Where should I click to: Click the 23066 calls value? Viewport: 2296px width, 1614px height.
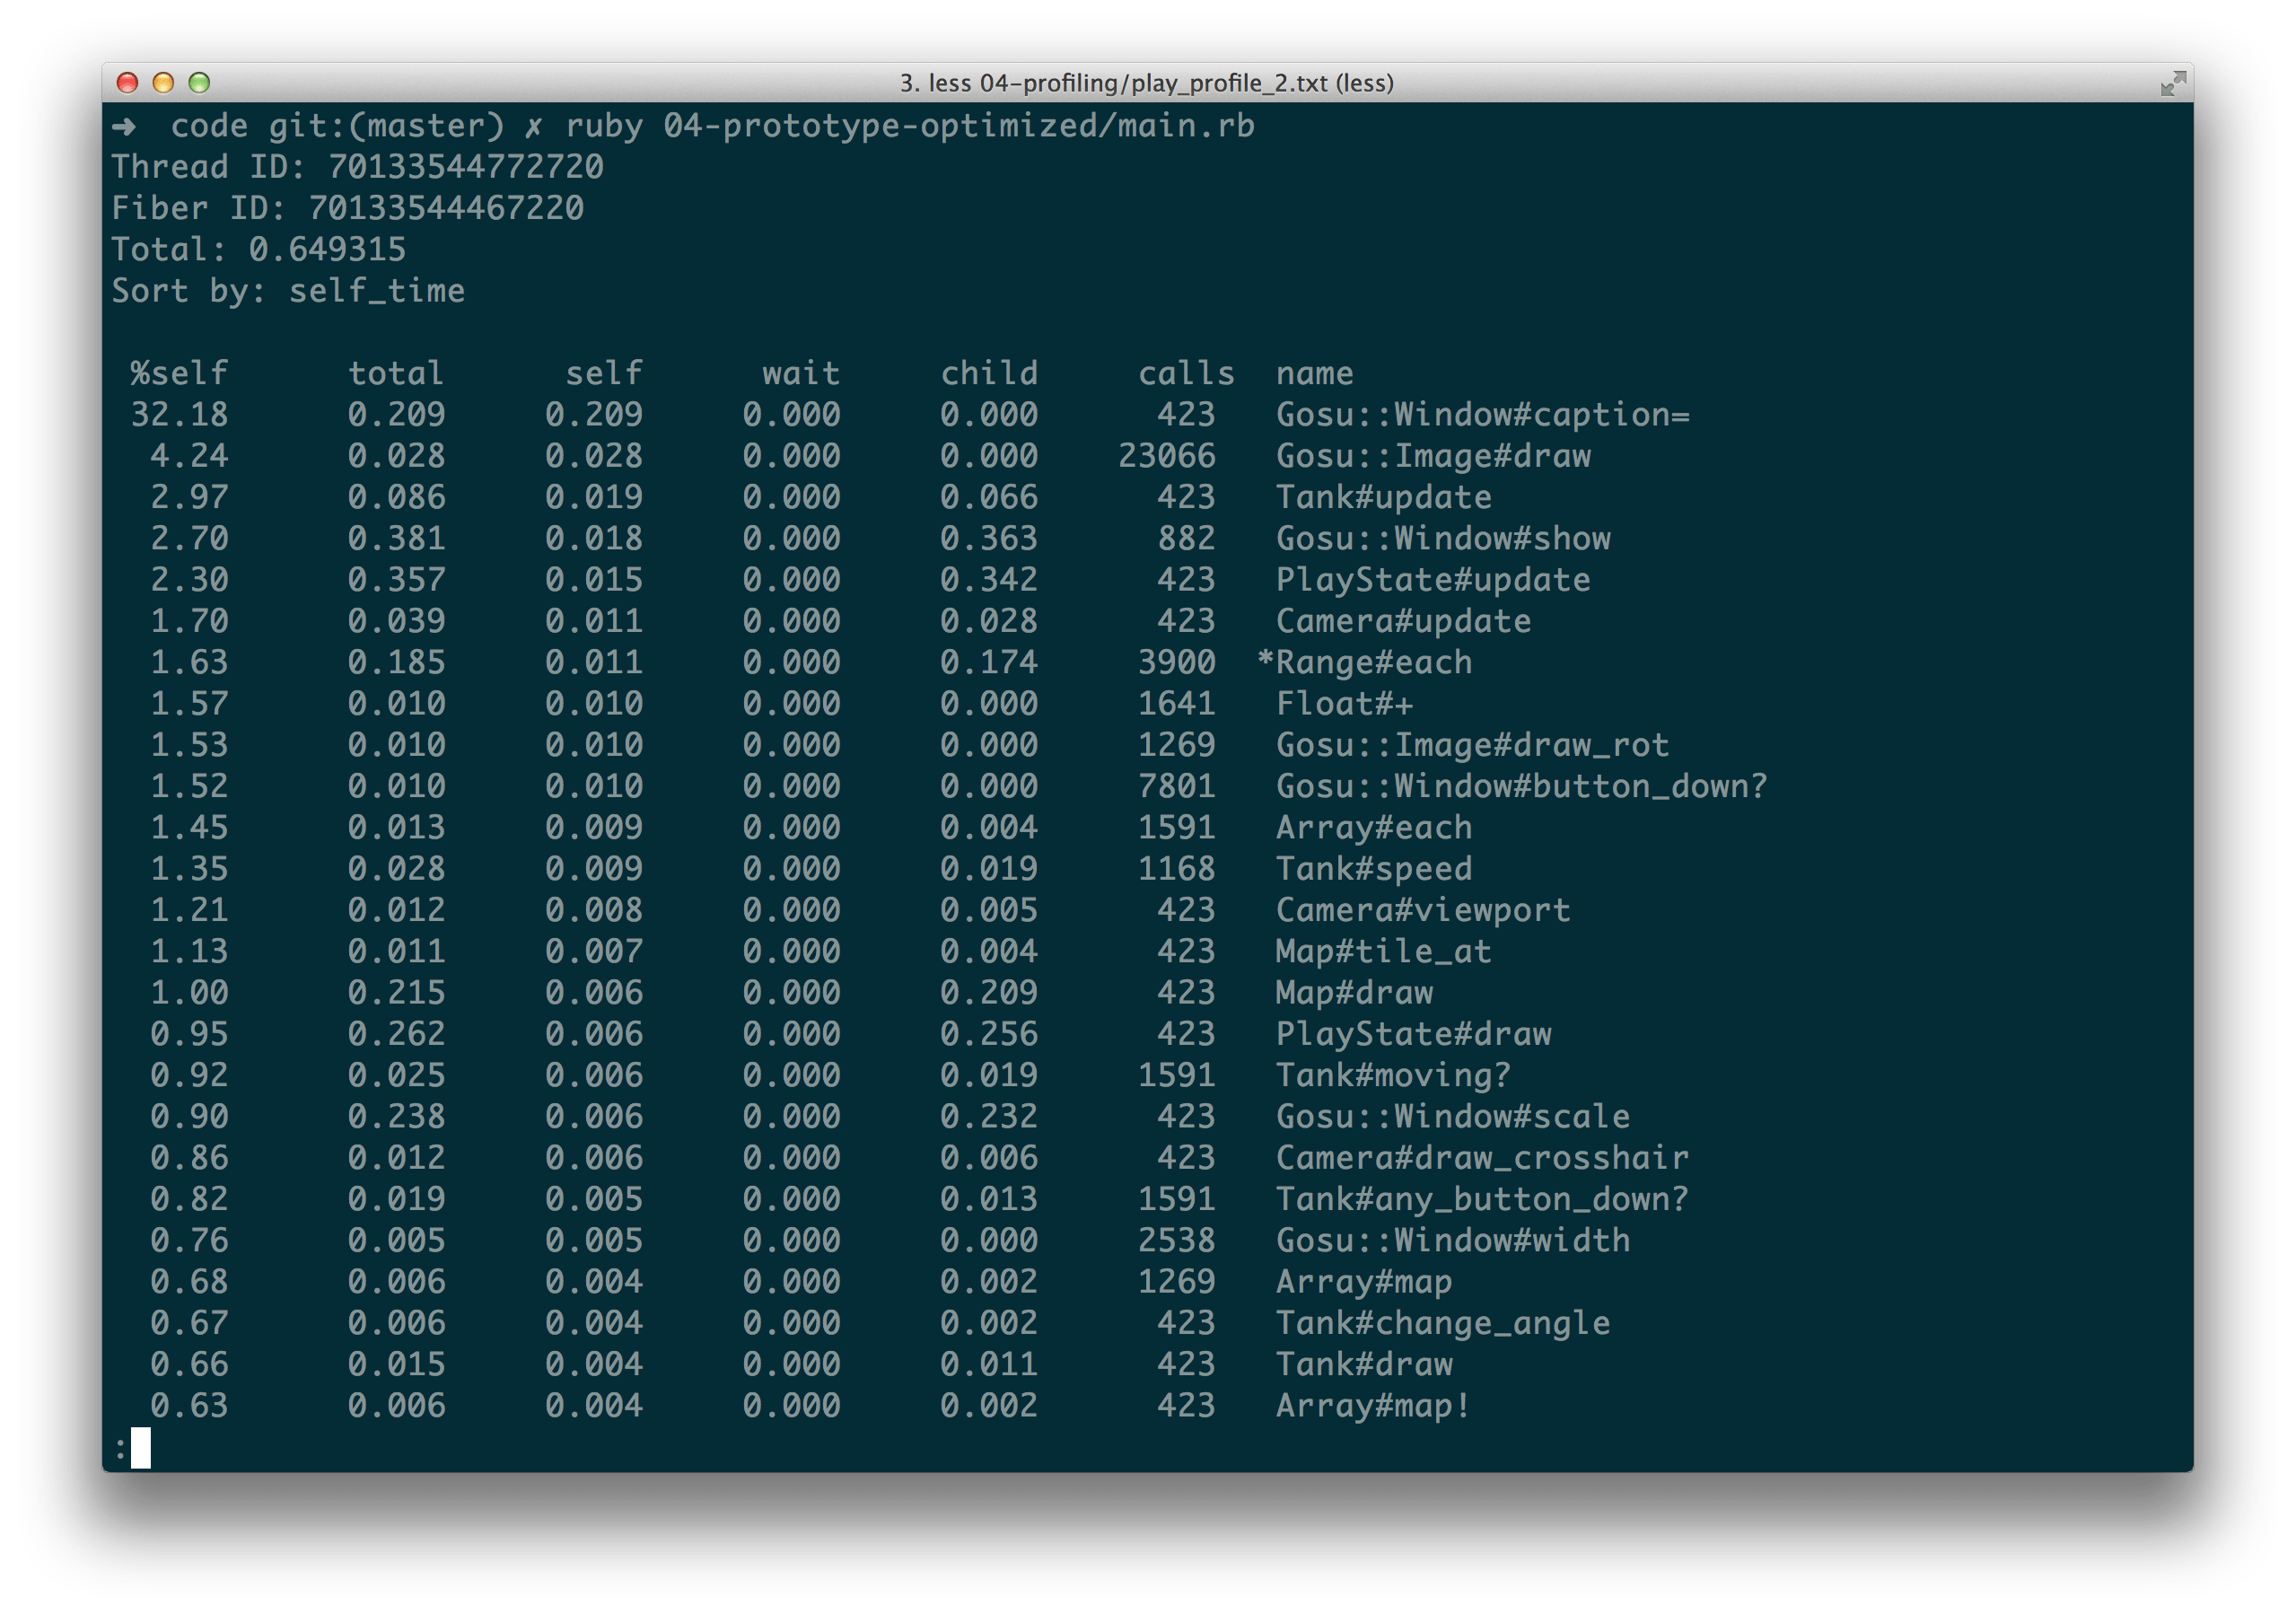coord(1166,456)
